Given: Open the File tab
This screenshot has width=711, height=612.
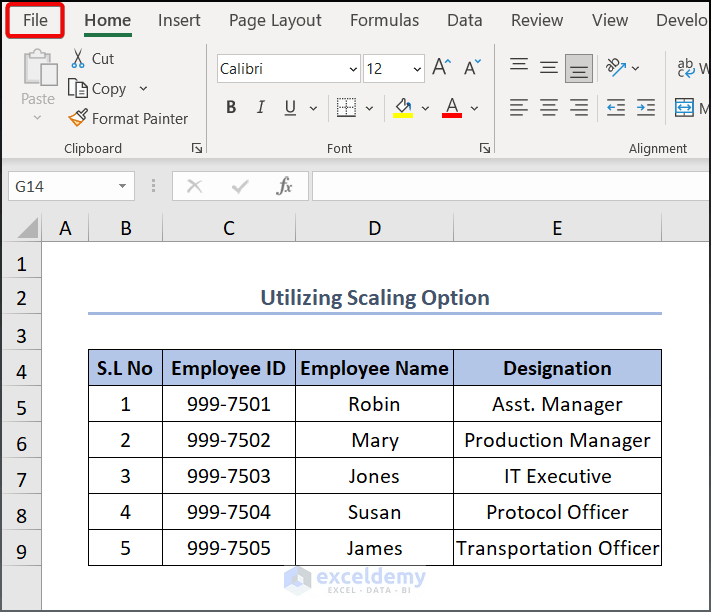Looking at the screenshot, I should coord(35,20).
